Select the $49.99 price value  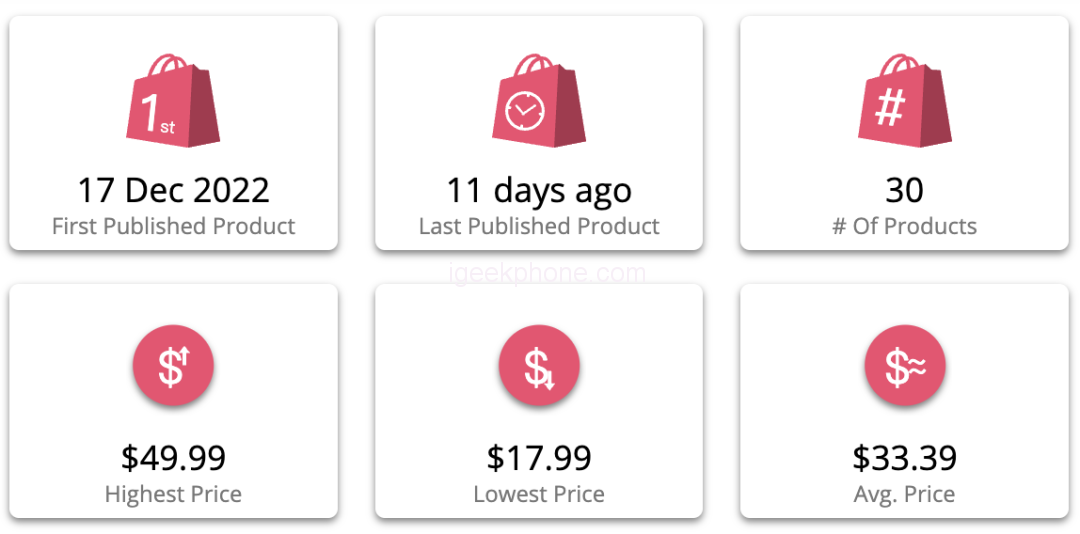(173, 458)
